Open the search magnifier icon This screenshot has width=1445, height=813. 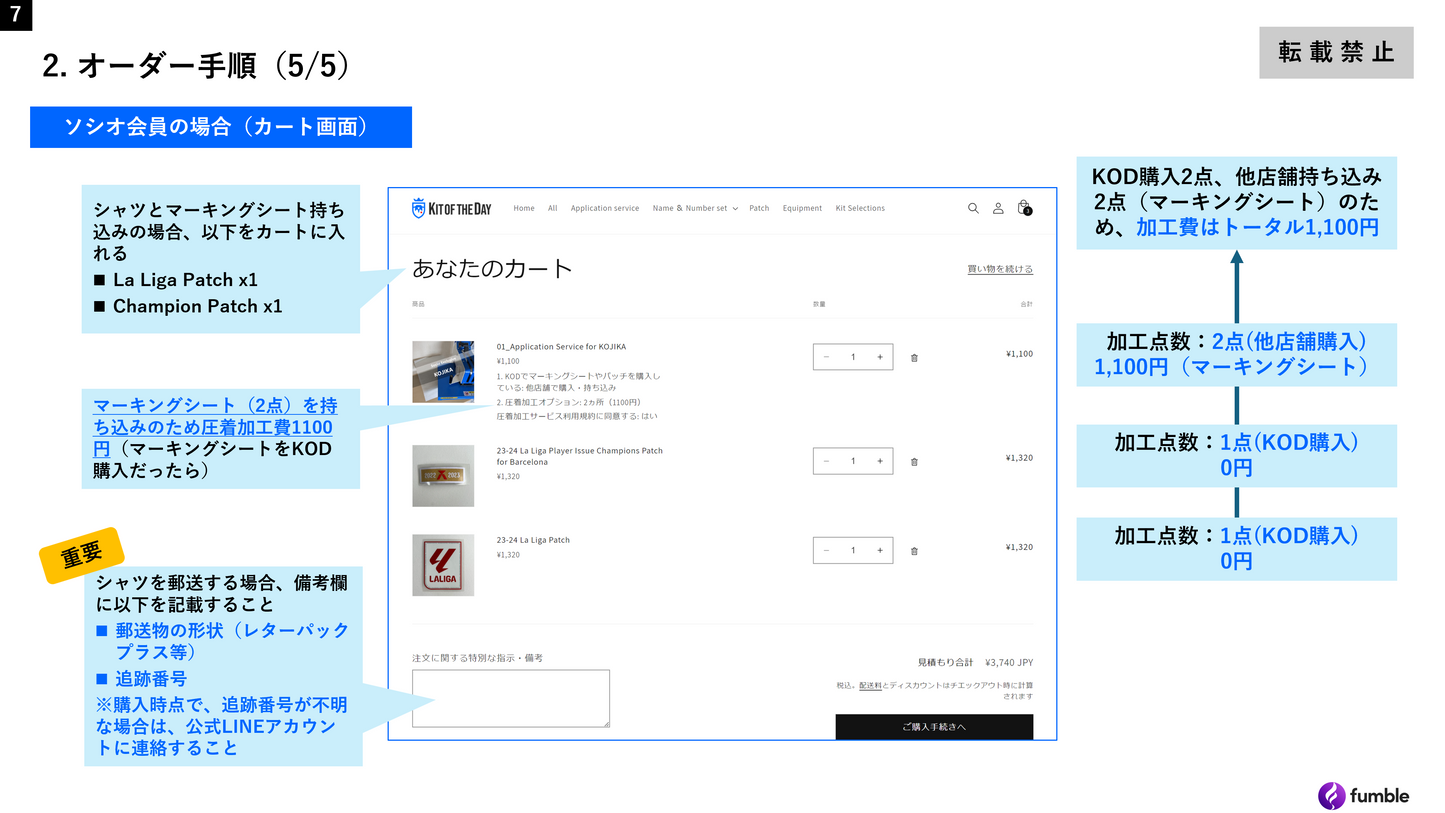[973, 208]
